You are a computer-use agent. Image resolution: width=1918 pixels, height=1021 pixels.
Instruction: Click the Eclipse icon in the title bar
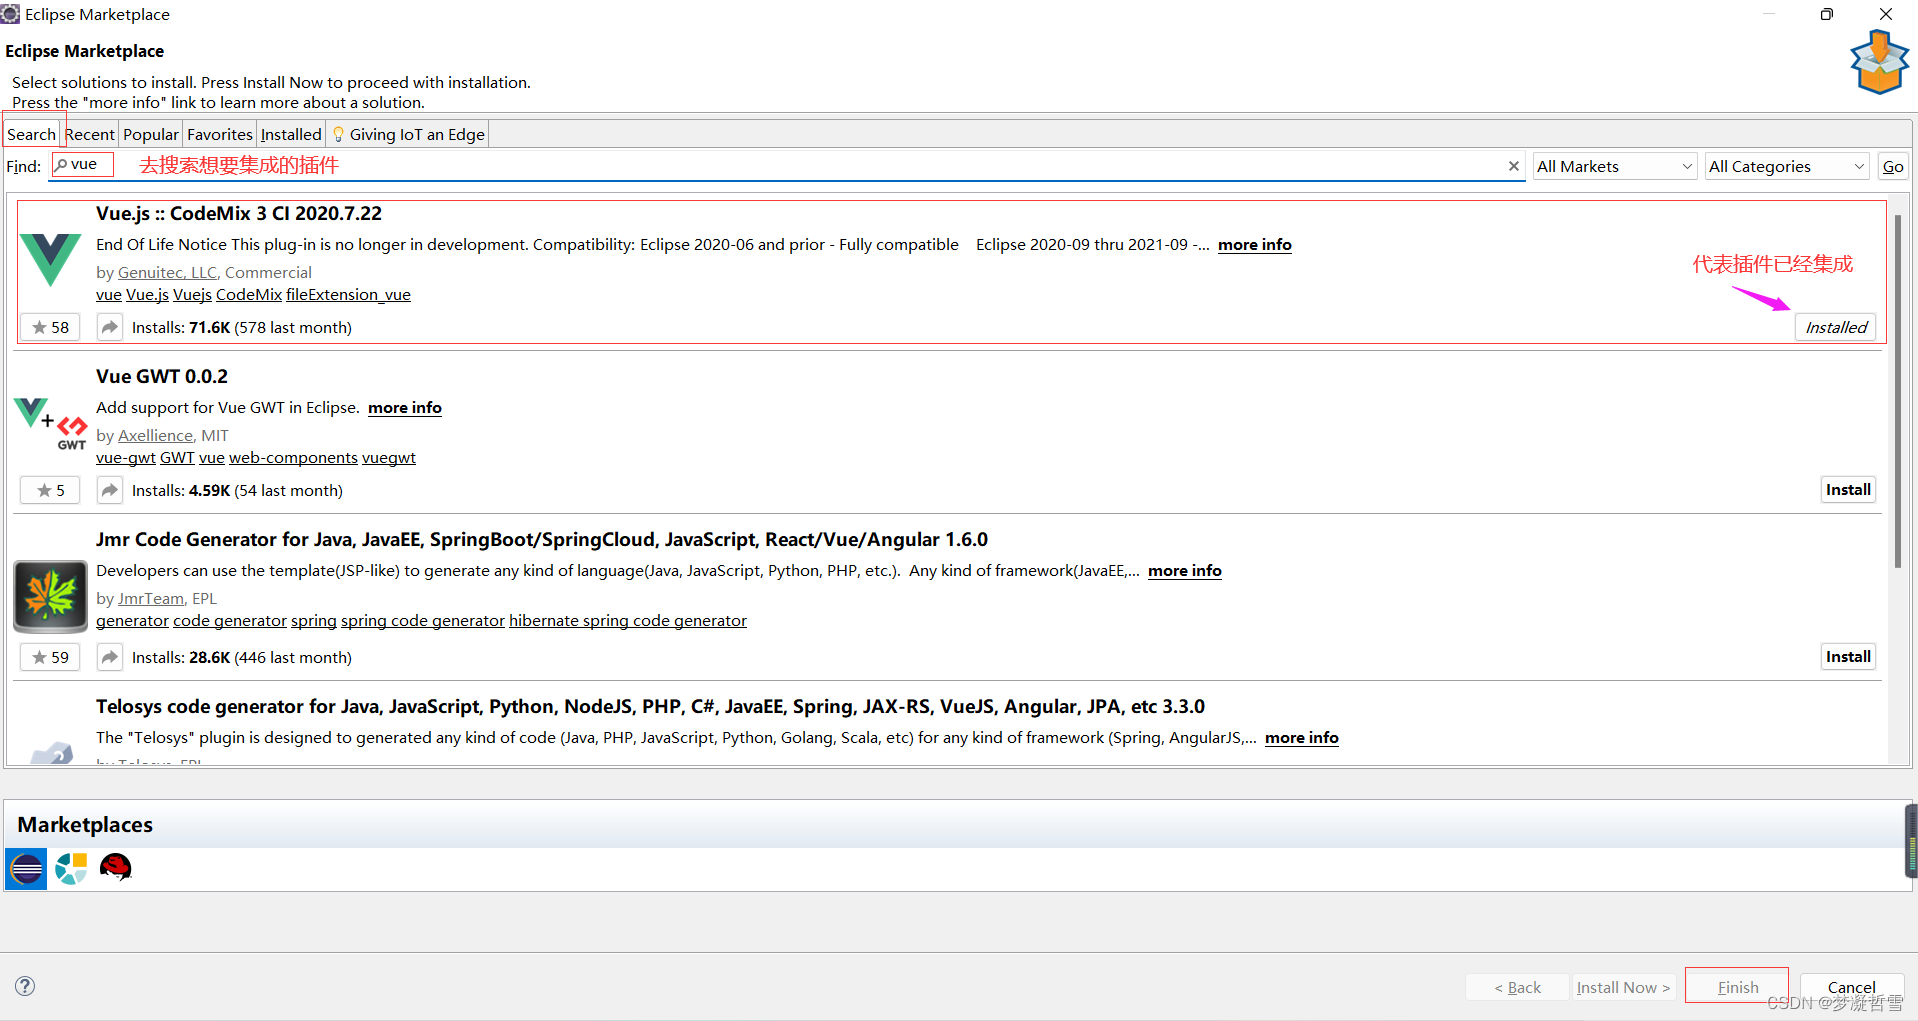10,14
